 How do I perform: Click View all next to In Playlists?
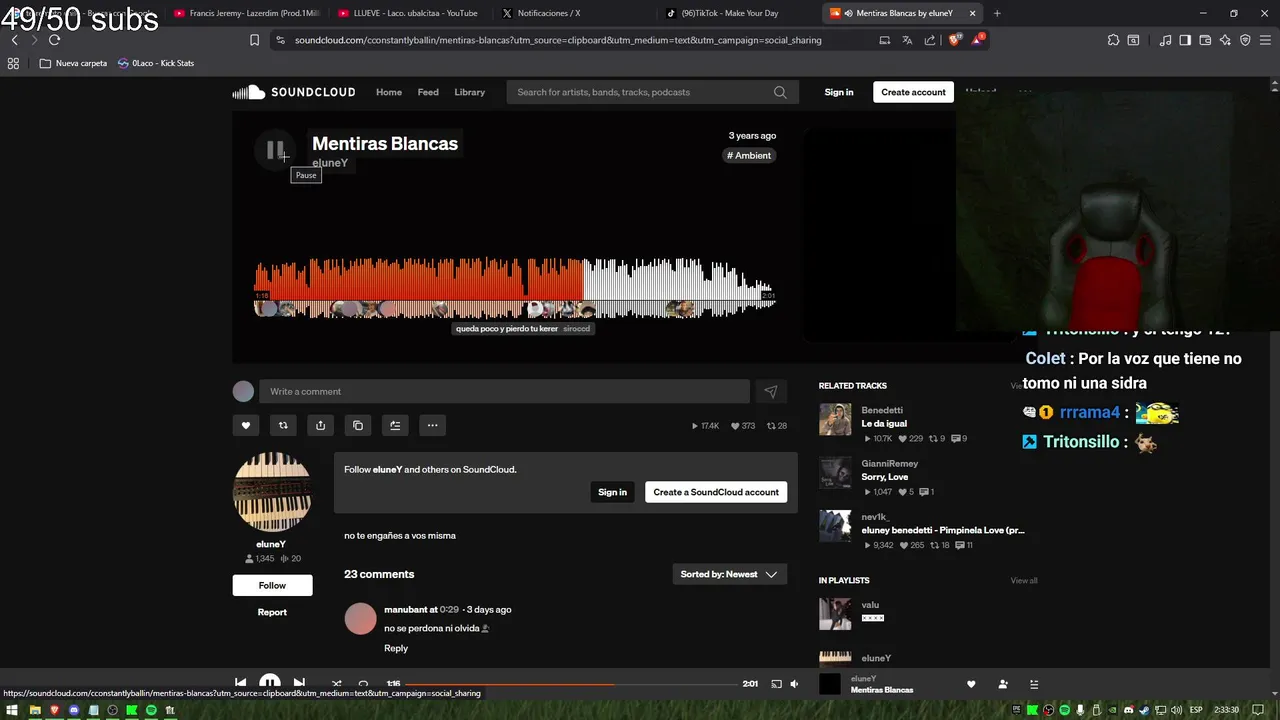pos(1024,581)
